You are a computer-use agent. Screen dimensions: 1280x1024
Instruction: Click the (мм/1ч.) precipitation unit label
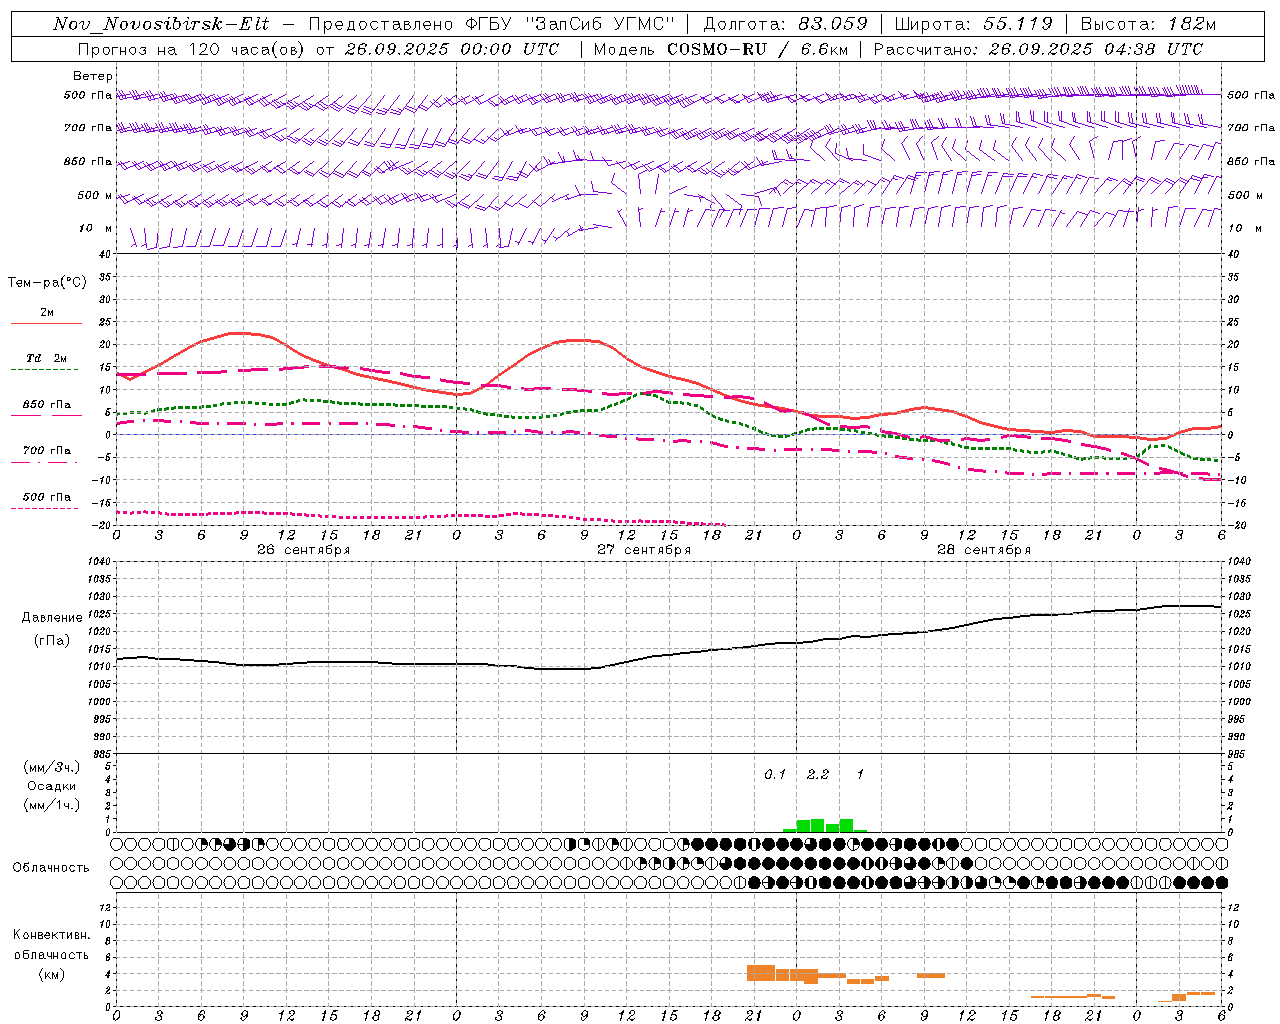tap(52, 805)
